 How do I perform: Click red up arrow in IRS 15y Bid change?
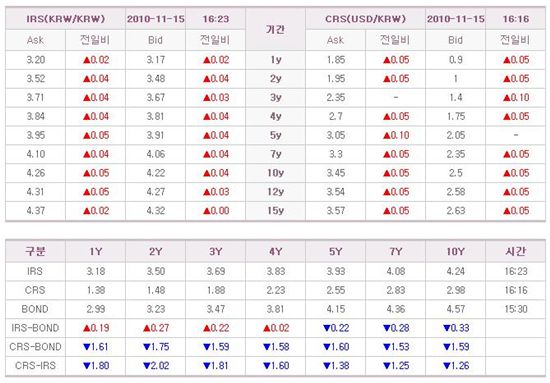[207, 211]
